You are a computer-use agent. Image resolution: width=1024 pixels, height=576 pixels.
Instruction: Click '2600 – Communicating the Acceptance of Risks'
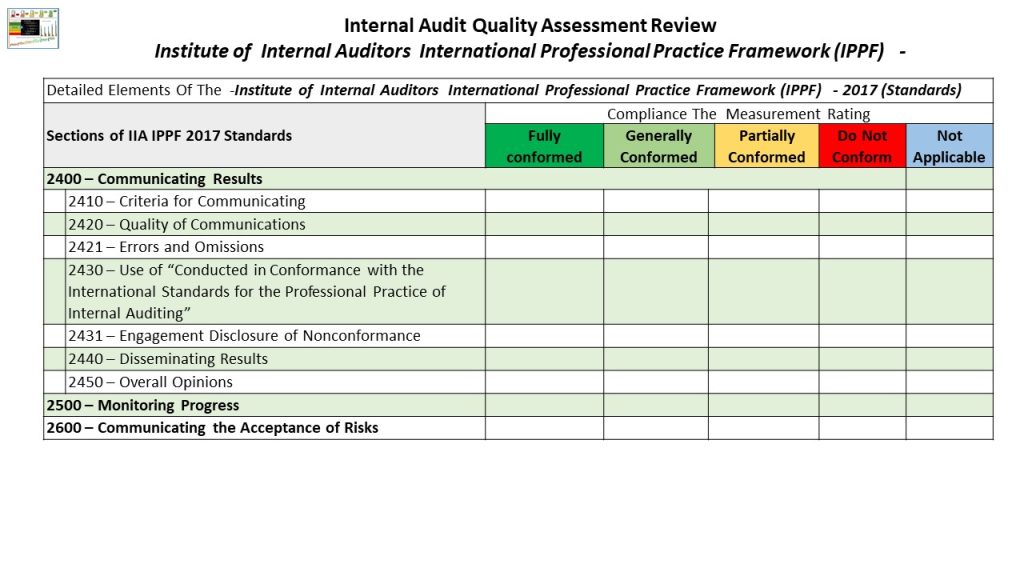click(x=212, y=428)
